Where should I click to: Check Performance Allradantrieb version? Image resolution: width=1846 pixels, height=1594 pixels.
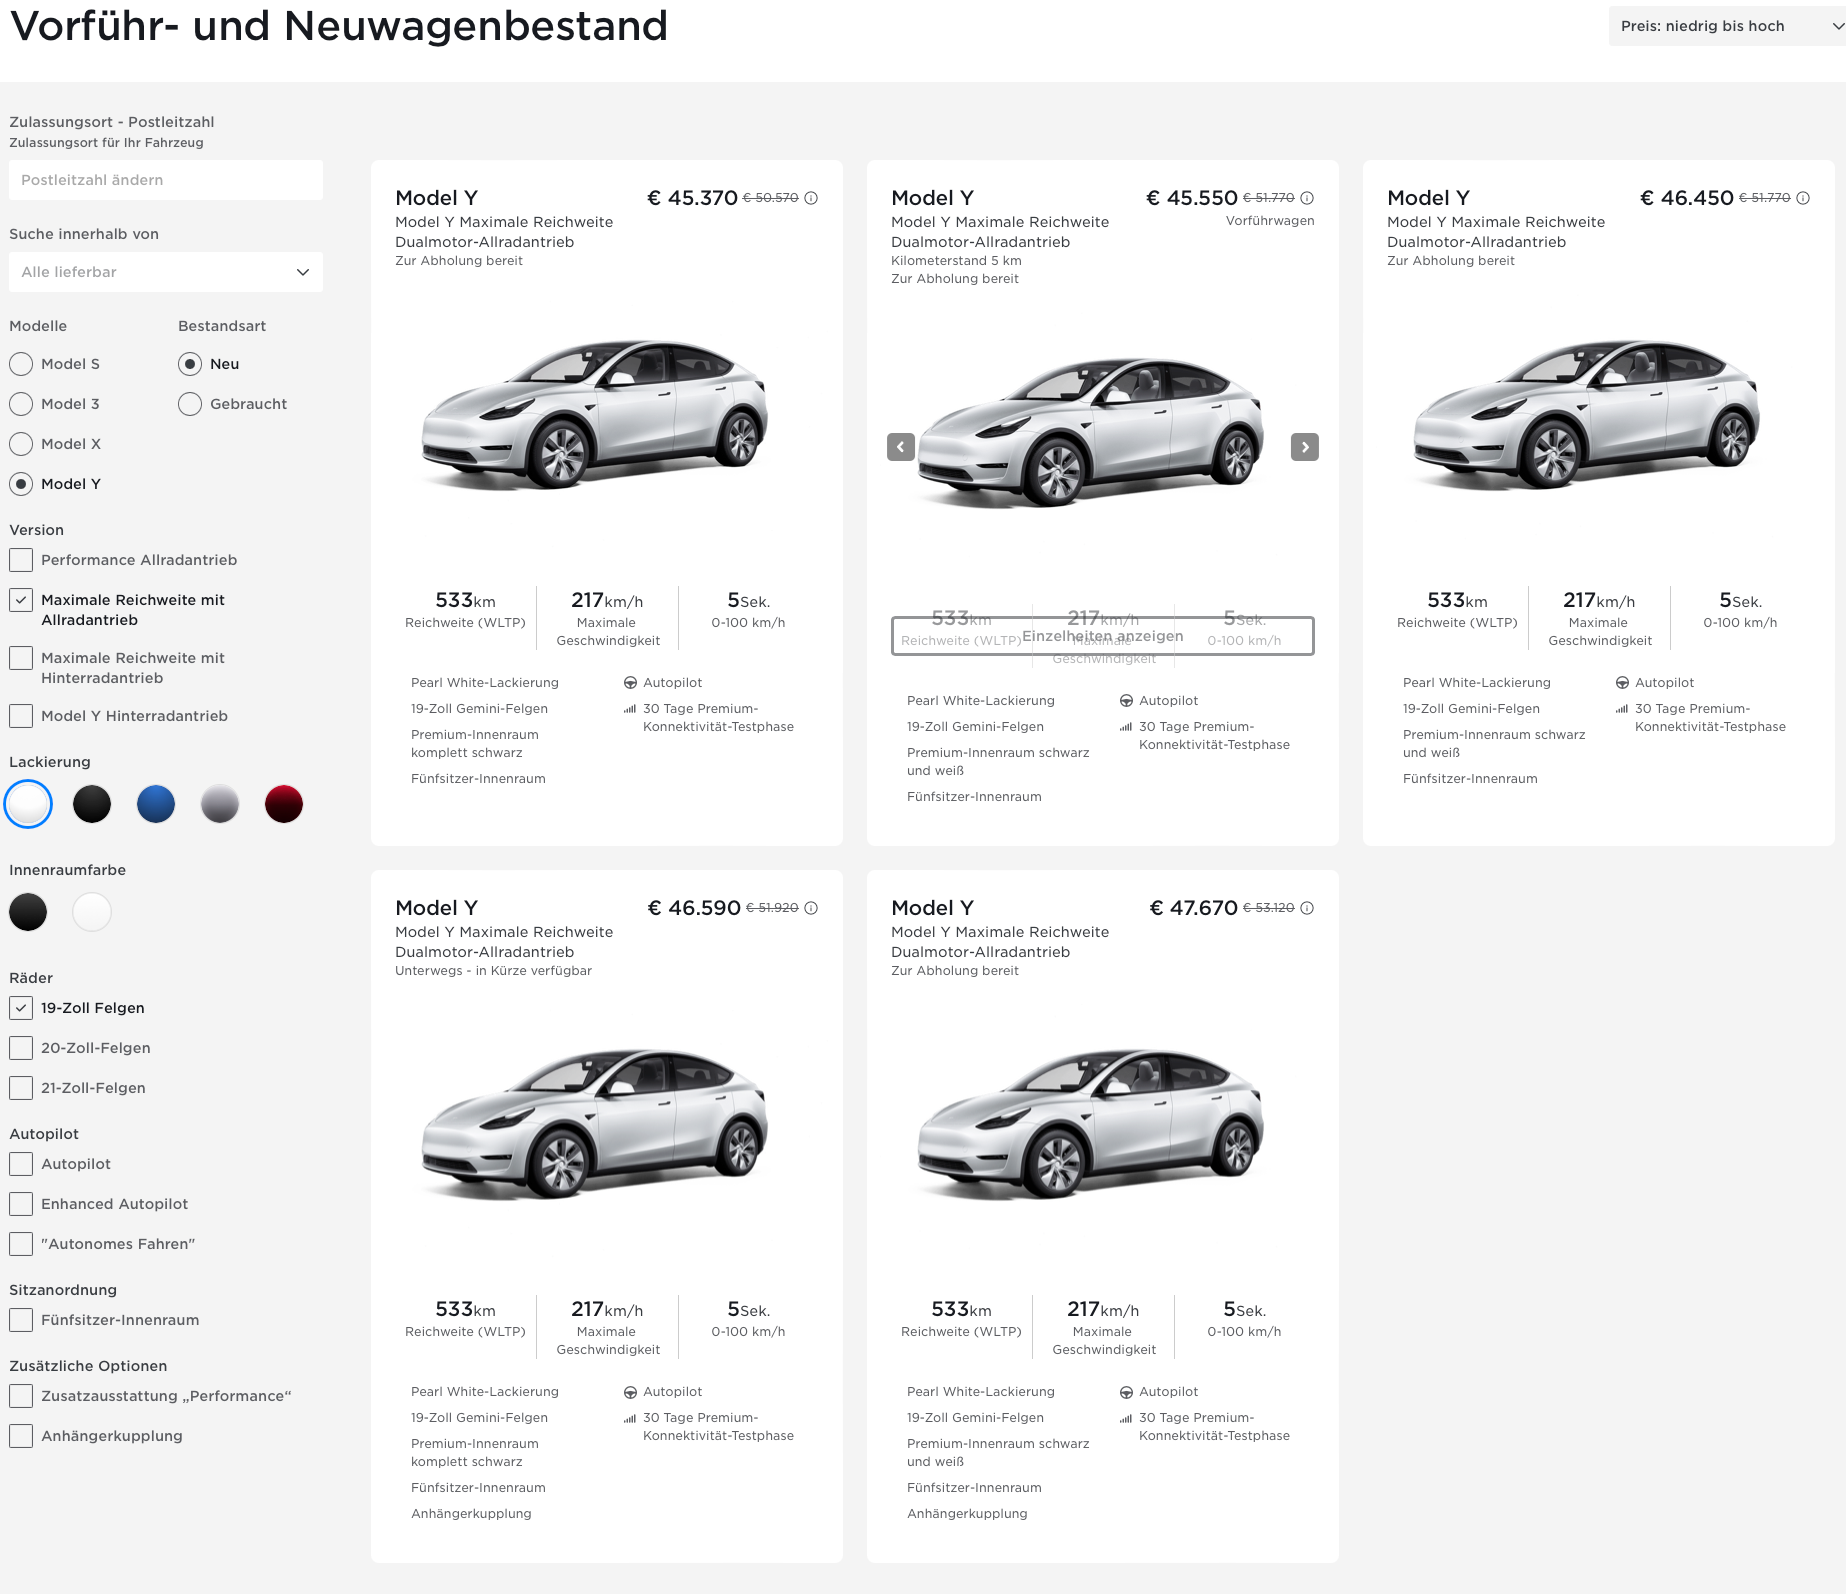click(x=21, y=560)
